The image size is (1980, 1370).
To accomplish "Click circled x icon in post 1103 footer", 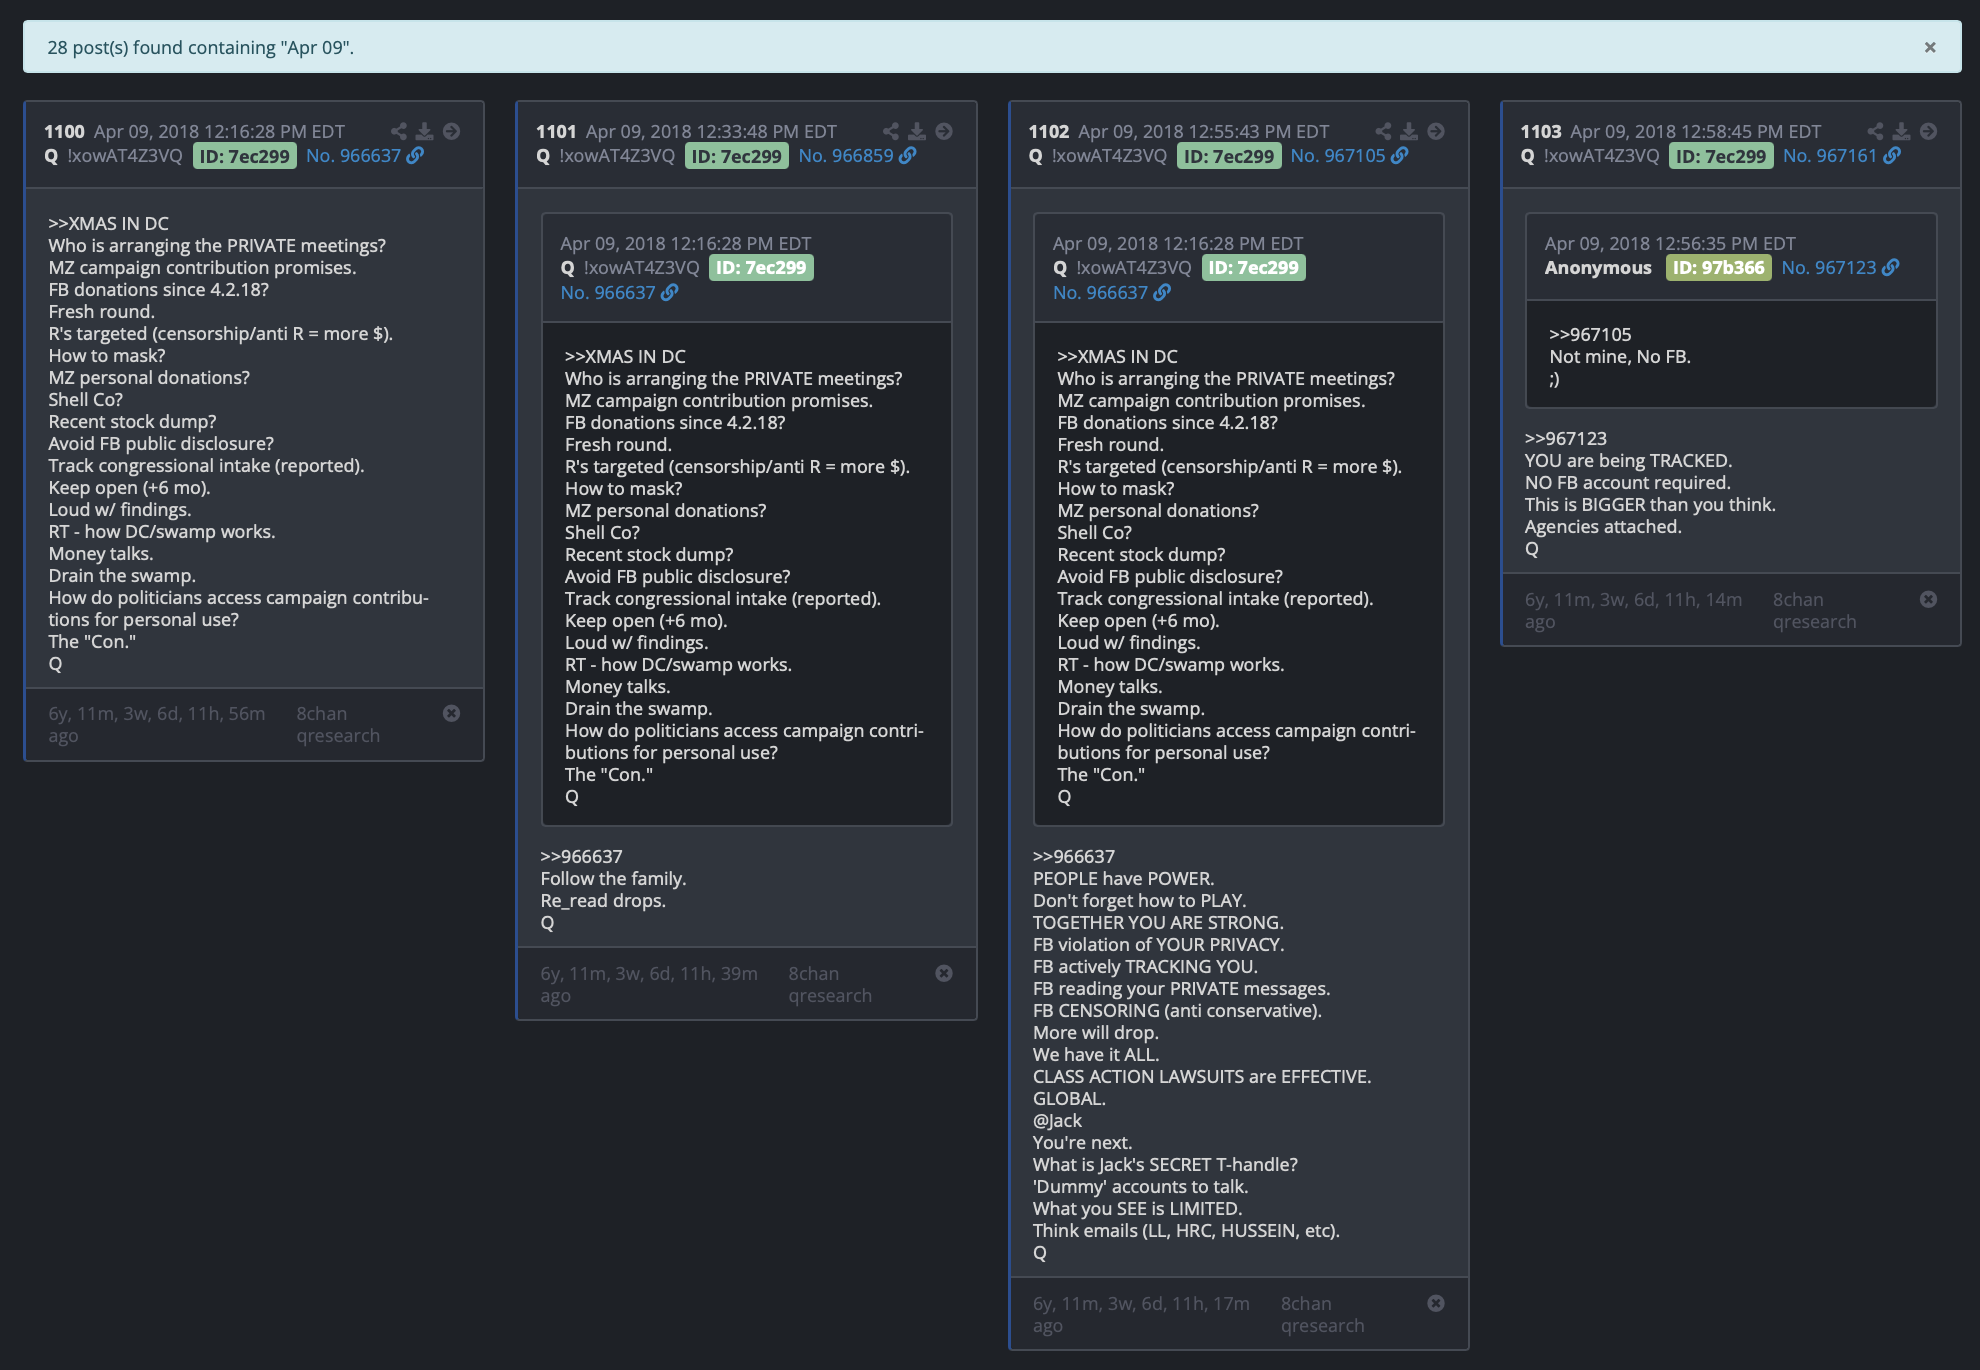I will 1929,599.
